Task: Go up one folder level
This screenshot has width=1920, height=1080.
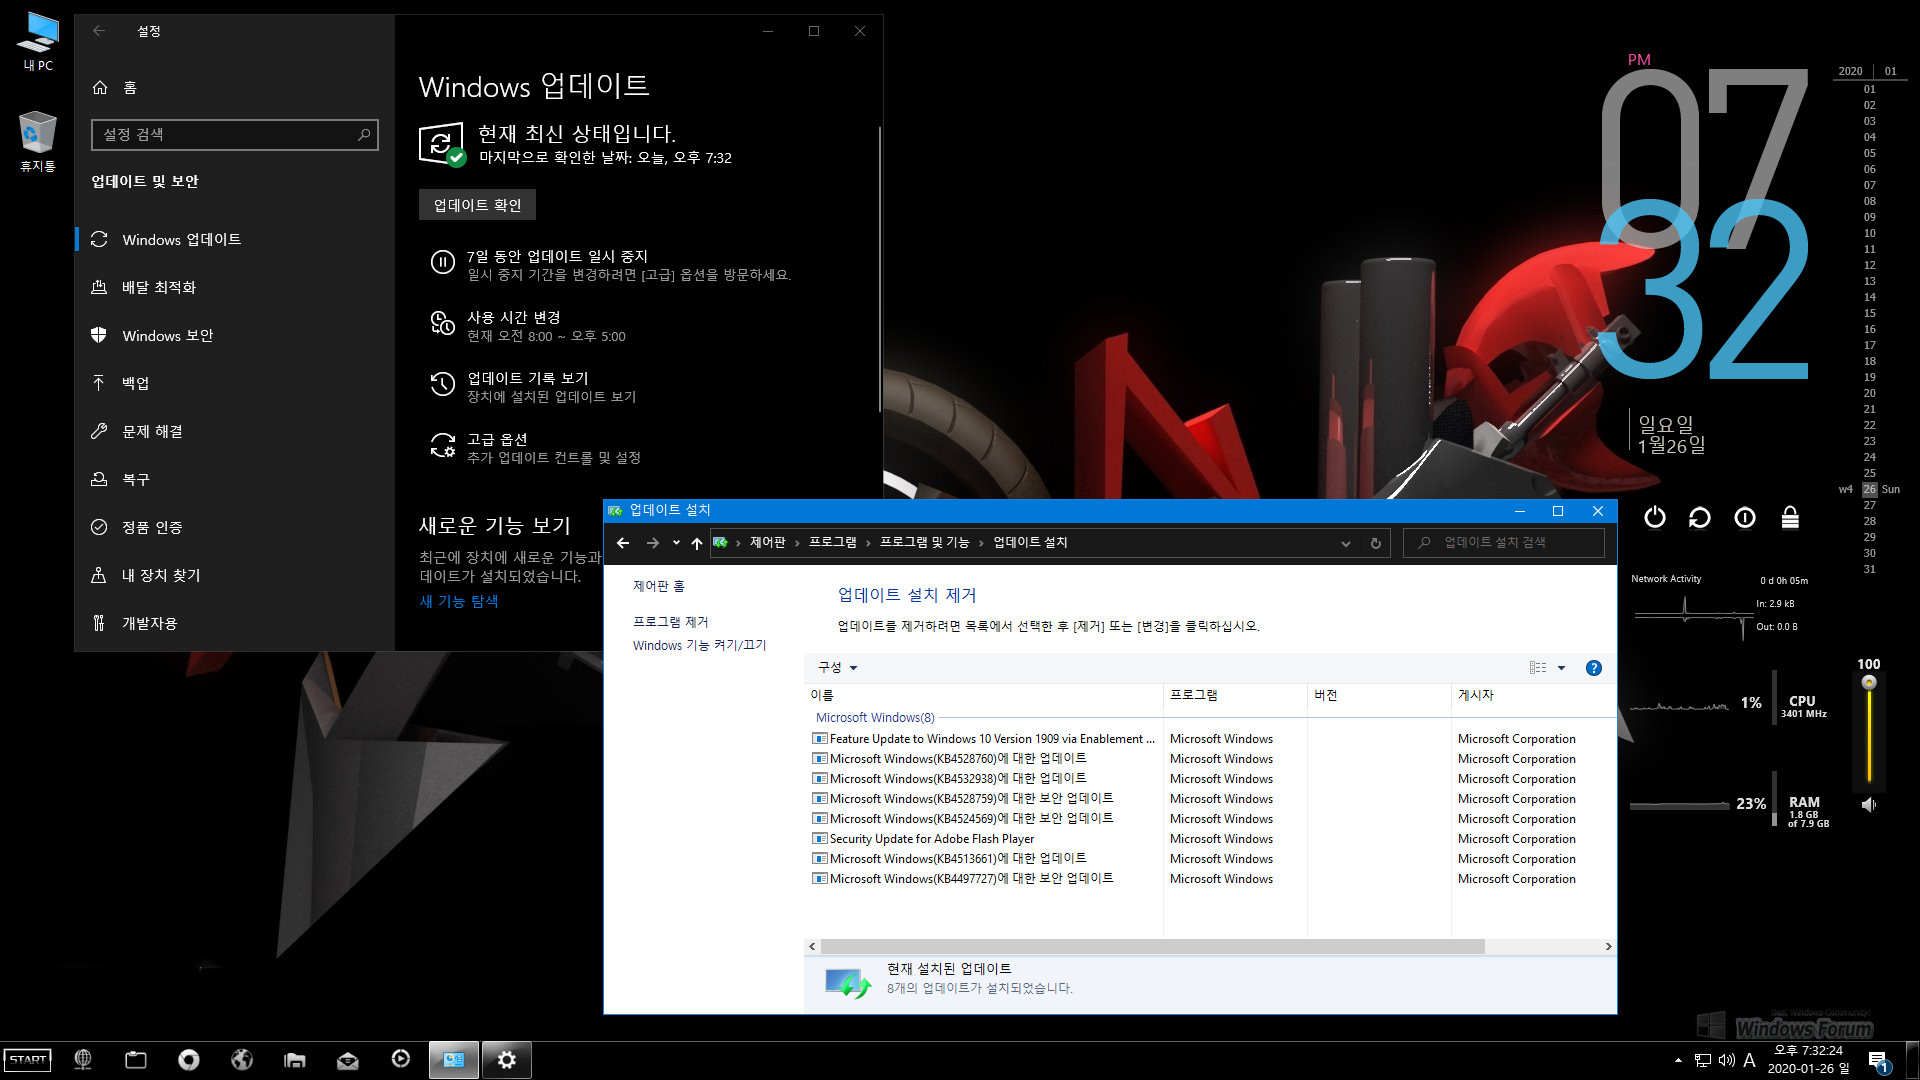Action: tap(697, 543)
